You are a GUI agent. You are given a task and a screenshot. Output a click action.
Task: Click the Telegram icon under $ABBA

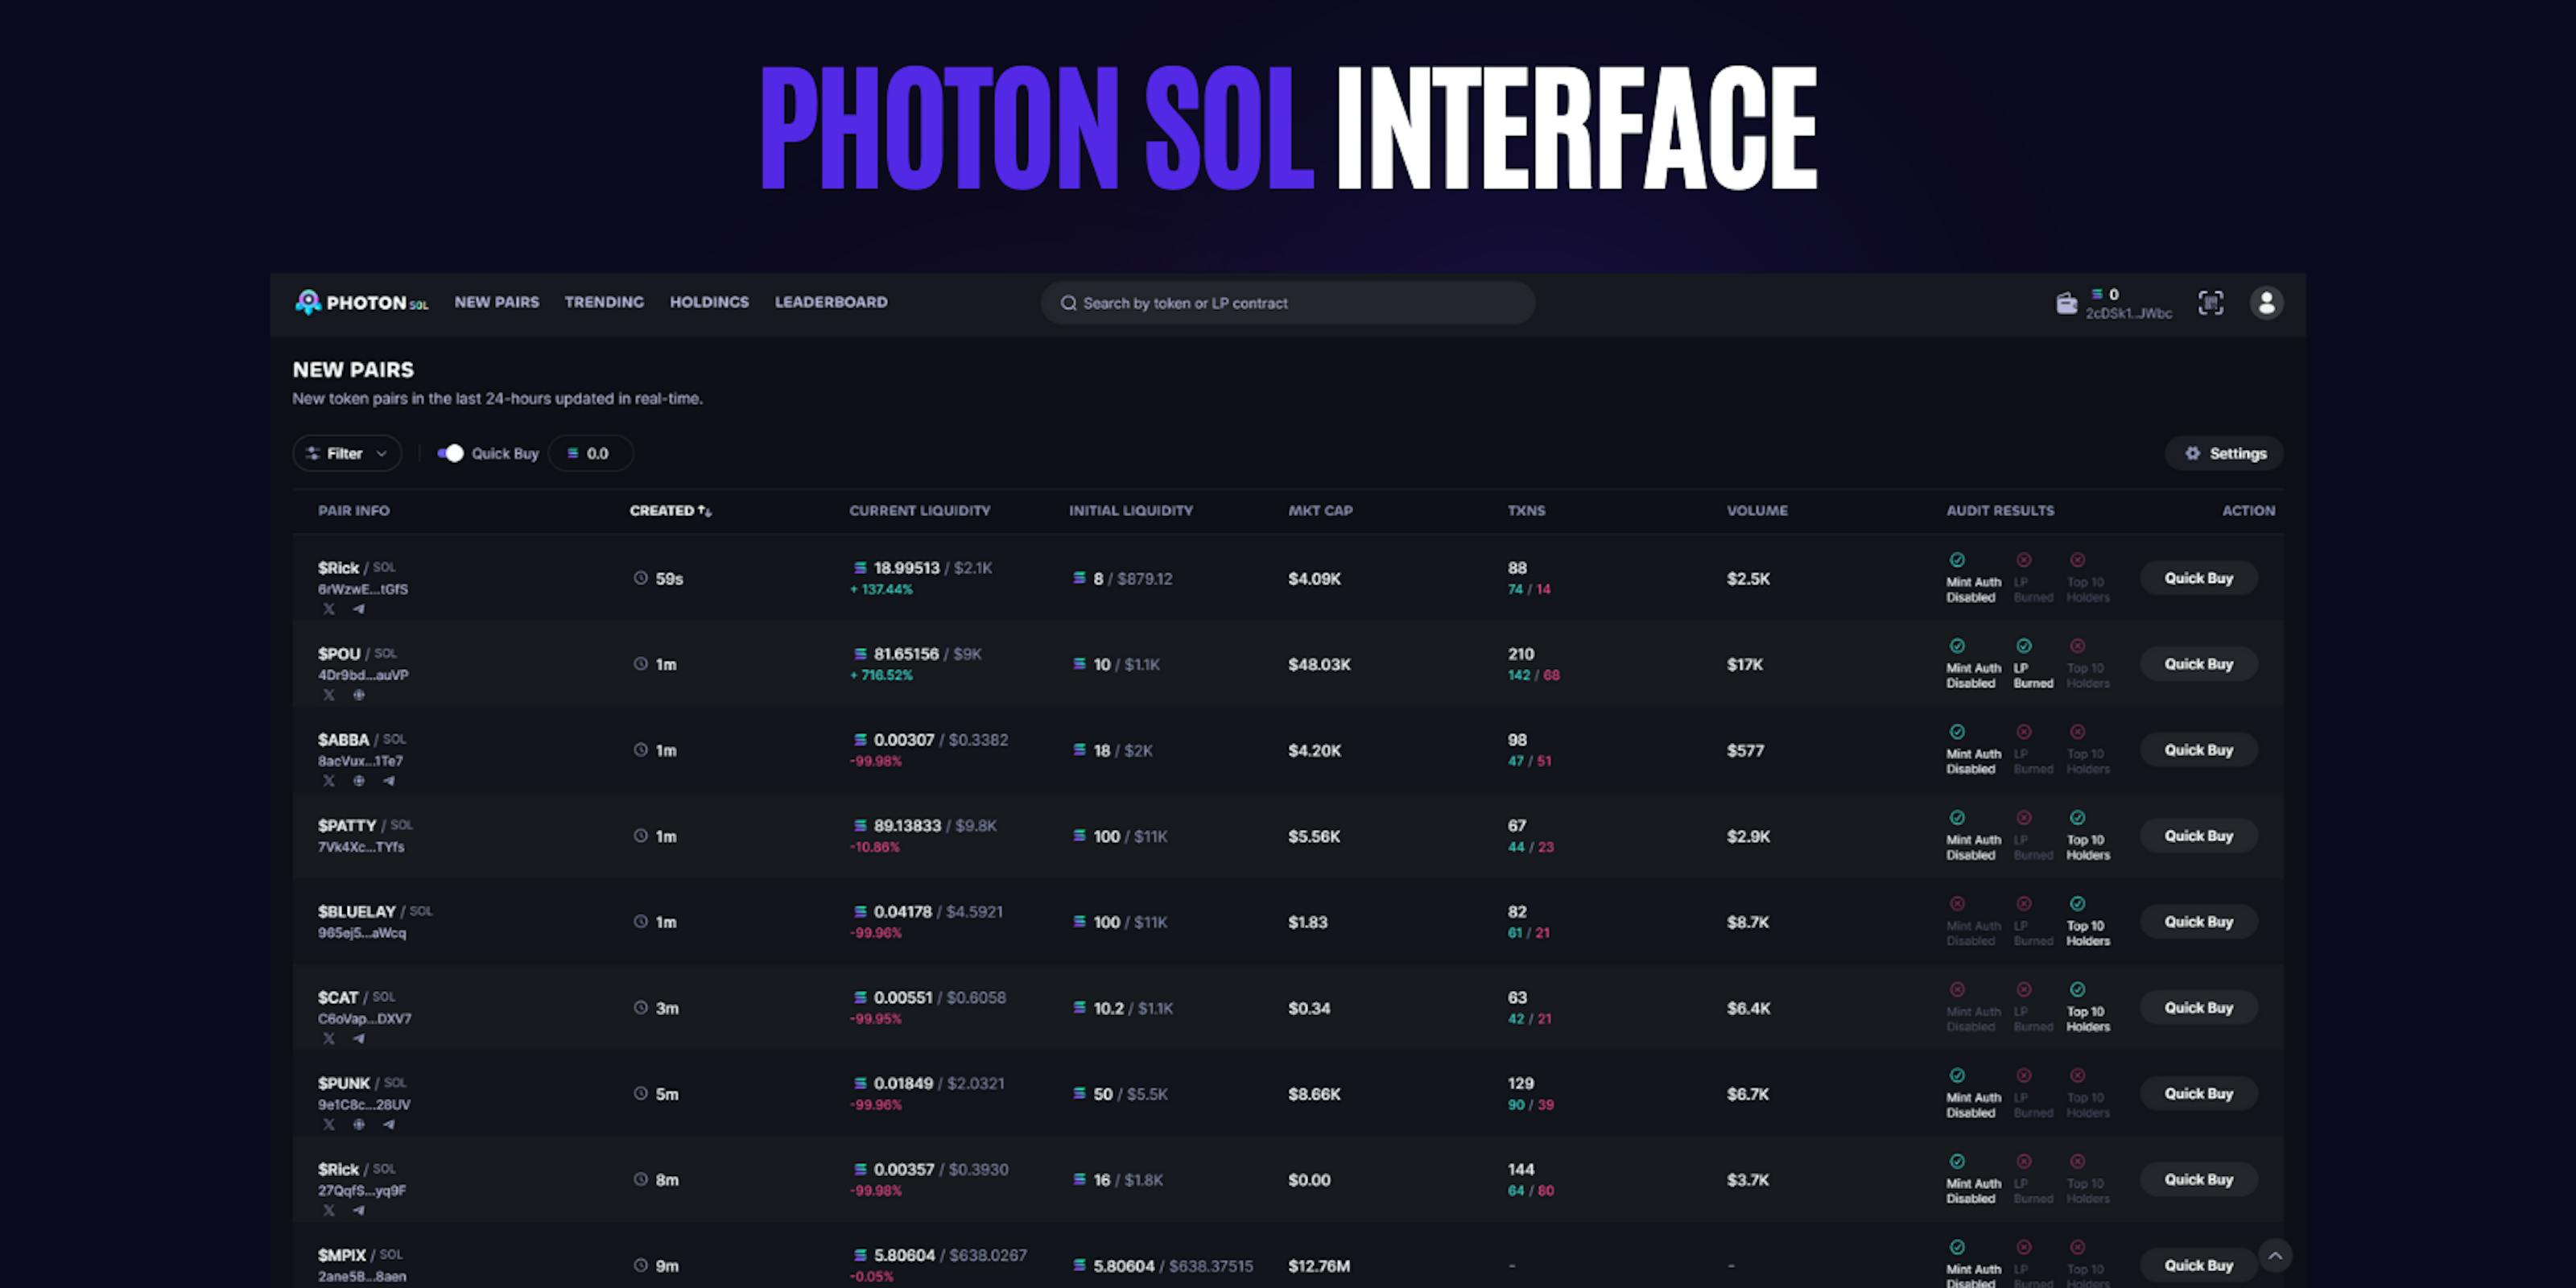(388, 781)
